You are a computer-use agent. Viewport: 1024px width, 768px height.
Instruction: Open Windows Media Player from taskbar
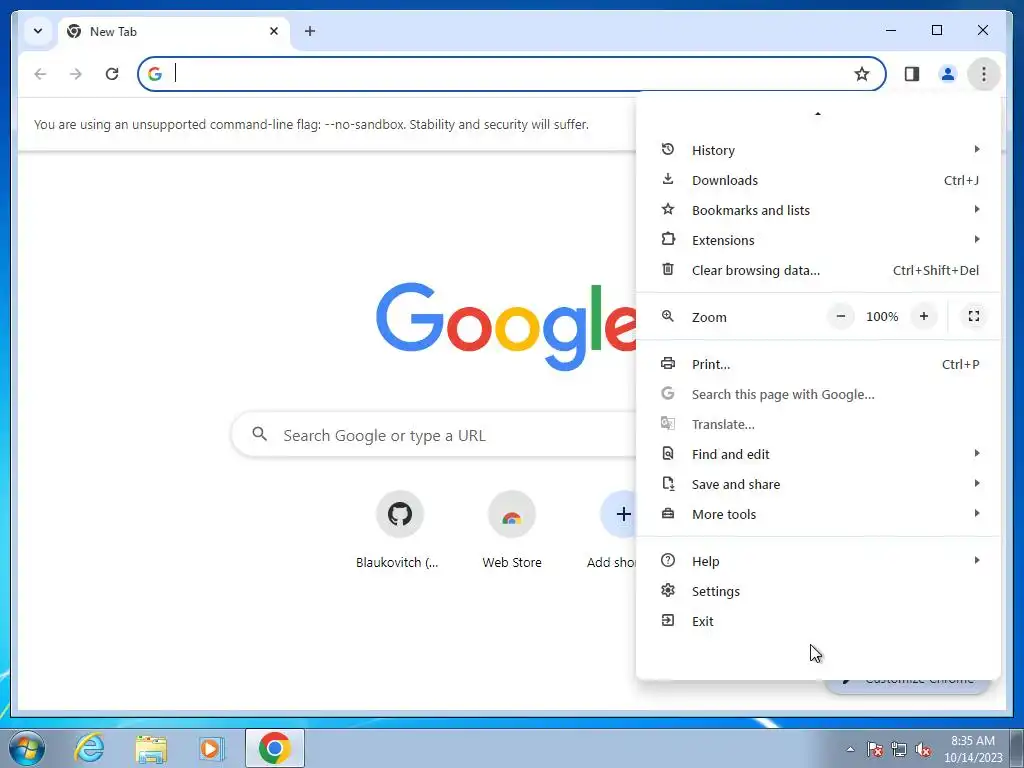coord(211,748)
